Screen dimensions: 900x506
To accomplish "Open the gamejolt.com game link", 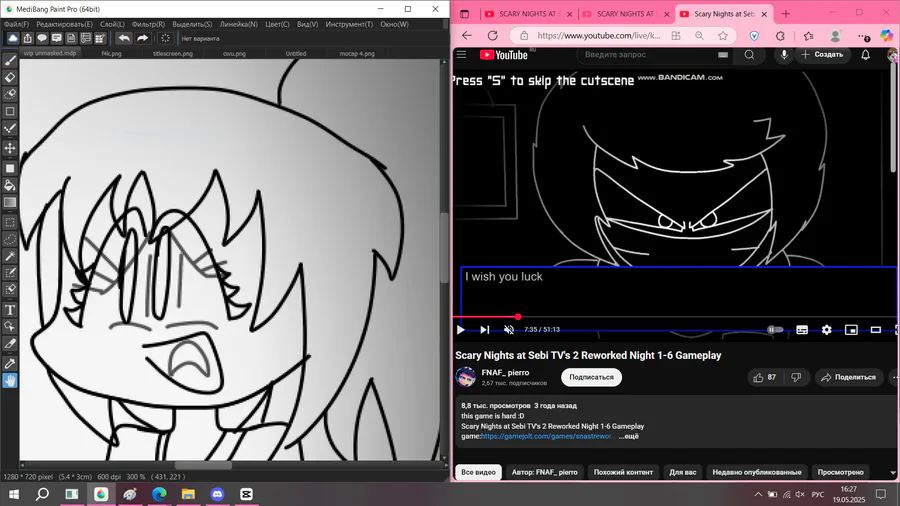I will click(546, 437).
